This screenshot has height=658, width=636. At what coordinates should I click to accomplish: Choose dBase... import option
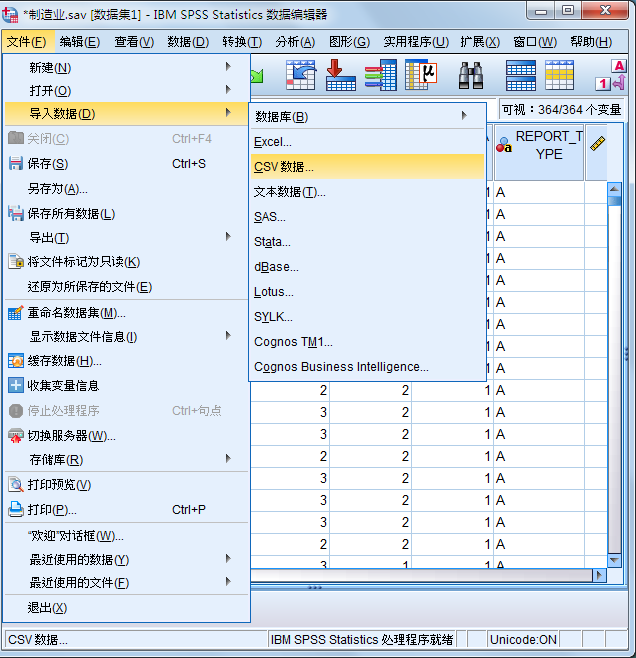coord(368,267)
